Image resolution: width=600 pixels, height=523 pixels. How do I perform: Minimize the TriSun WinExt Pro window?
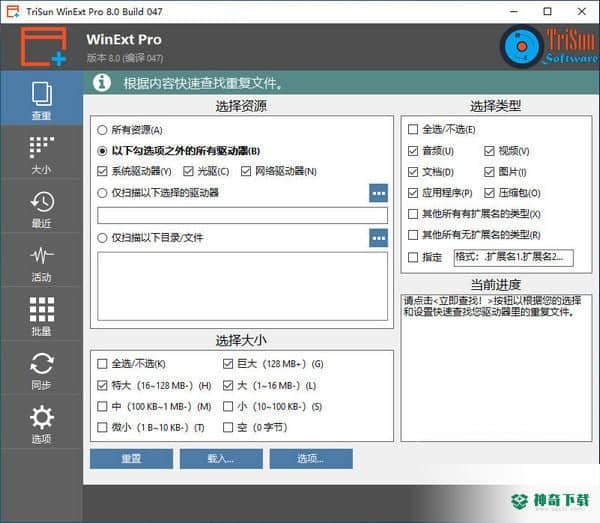click(514, 11)
